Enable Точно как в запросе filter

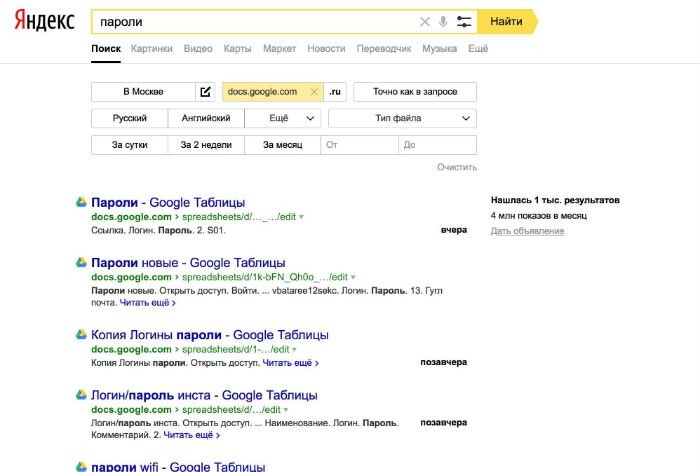click(x=415, y=92)
